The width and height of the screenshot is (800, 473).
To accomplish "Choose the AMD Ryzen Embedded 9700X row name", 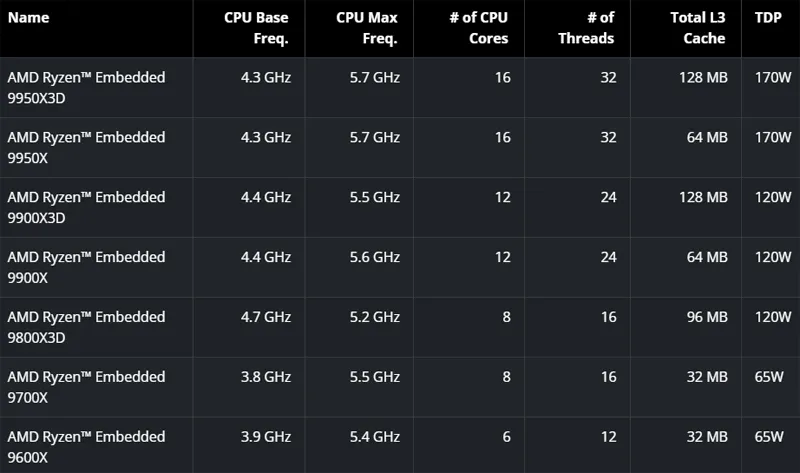I will pyautogui.click(x=86, y=387).
